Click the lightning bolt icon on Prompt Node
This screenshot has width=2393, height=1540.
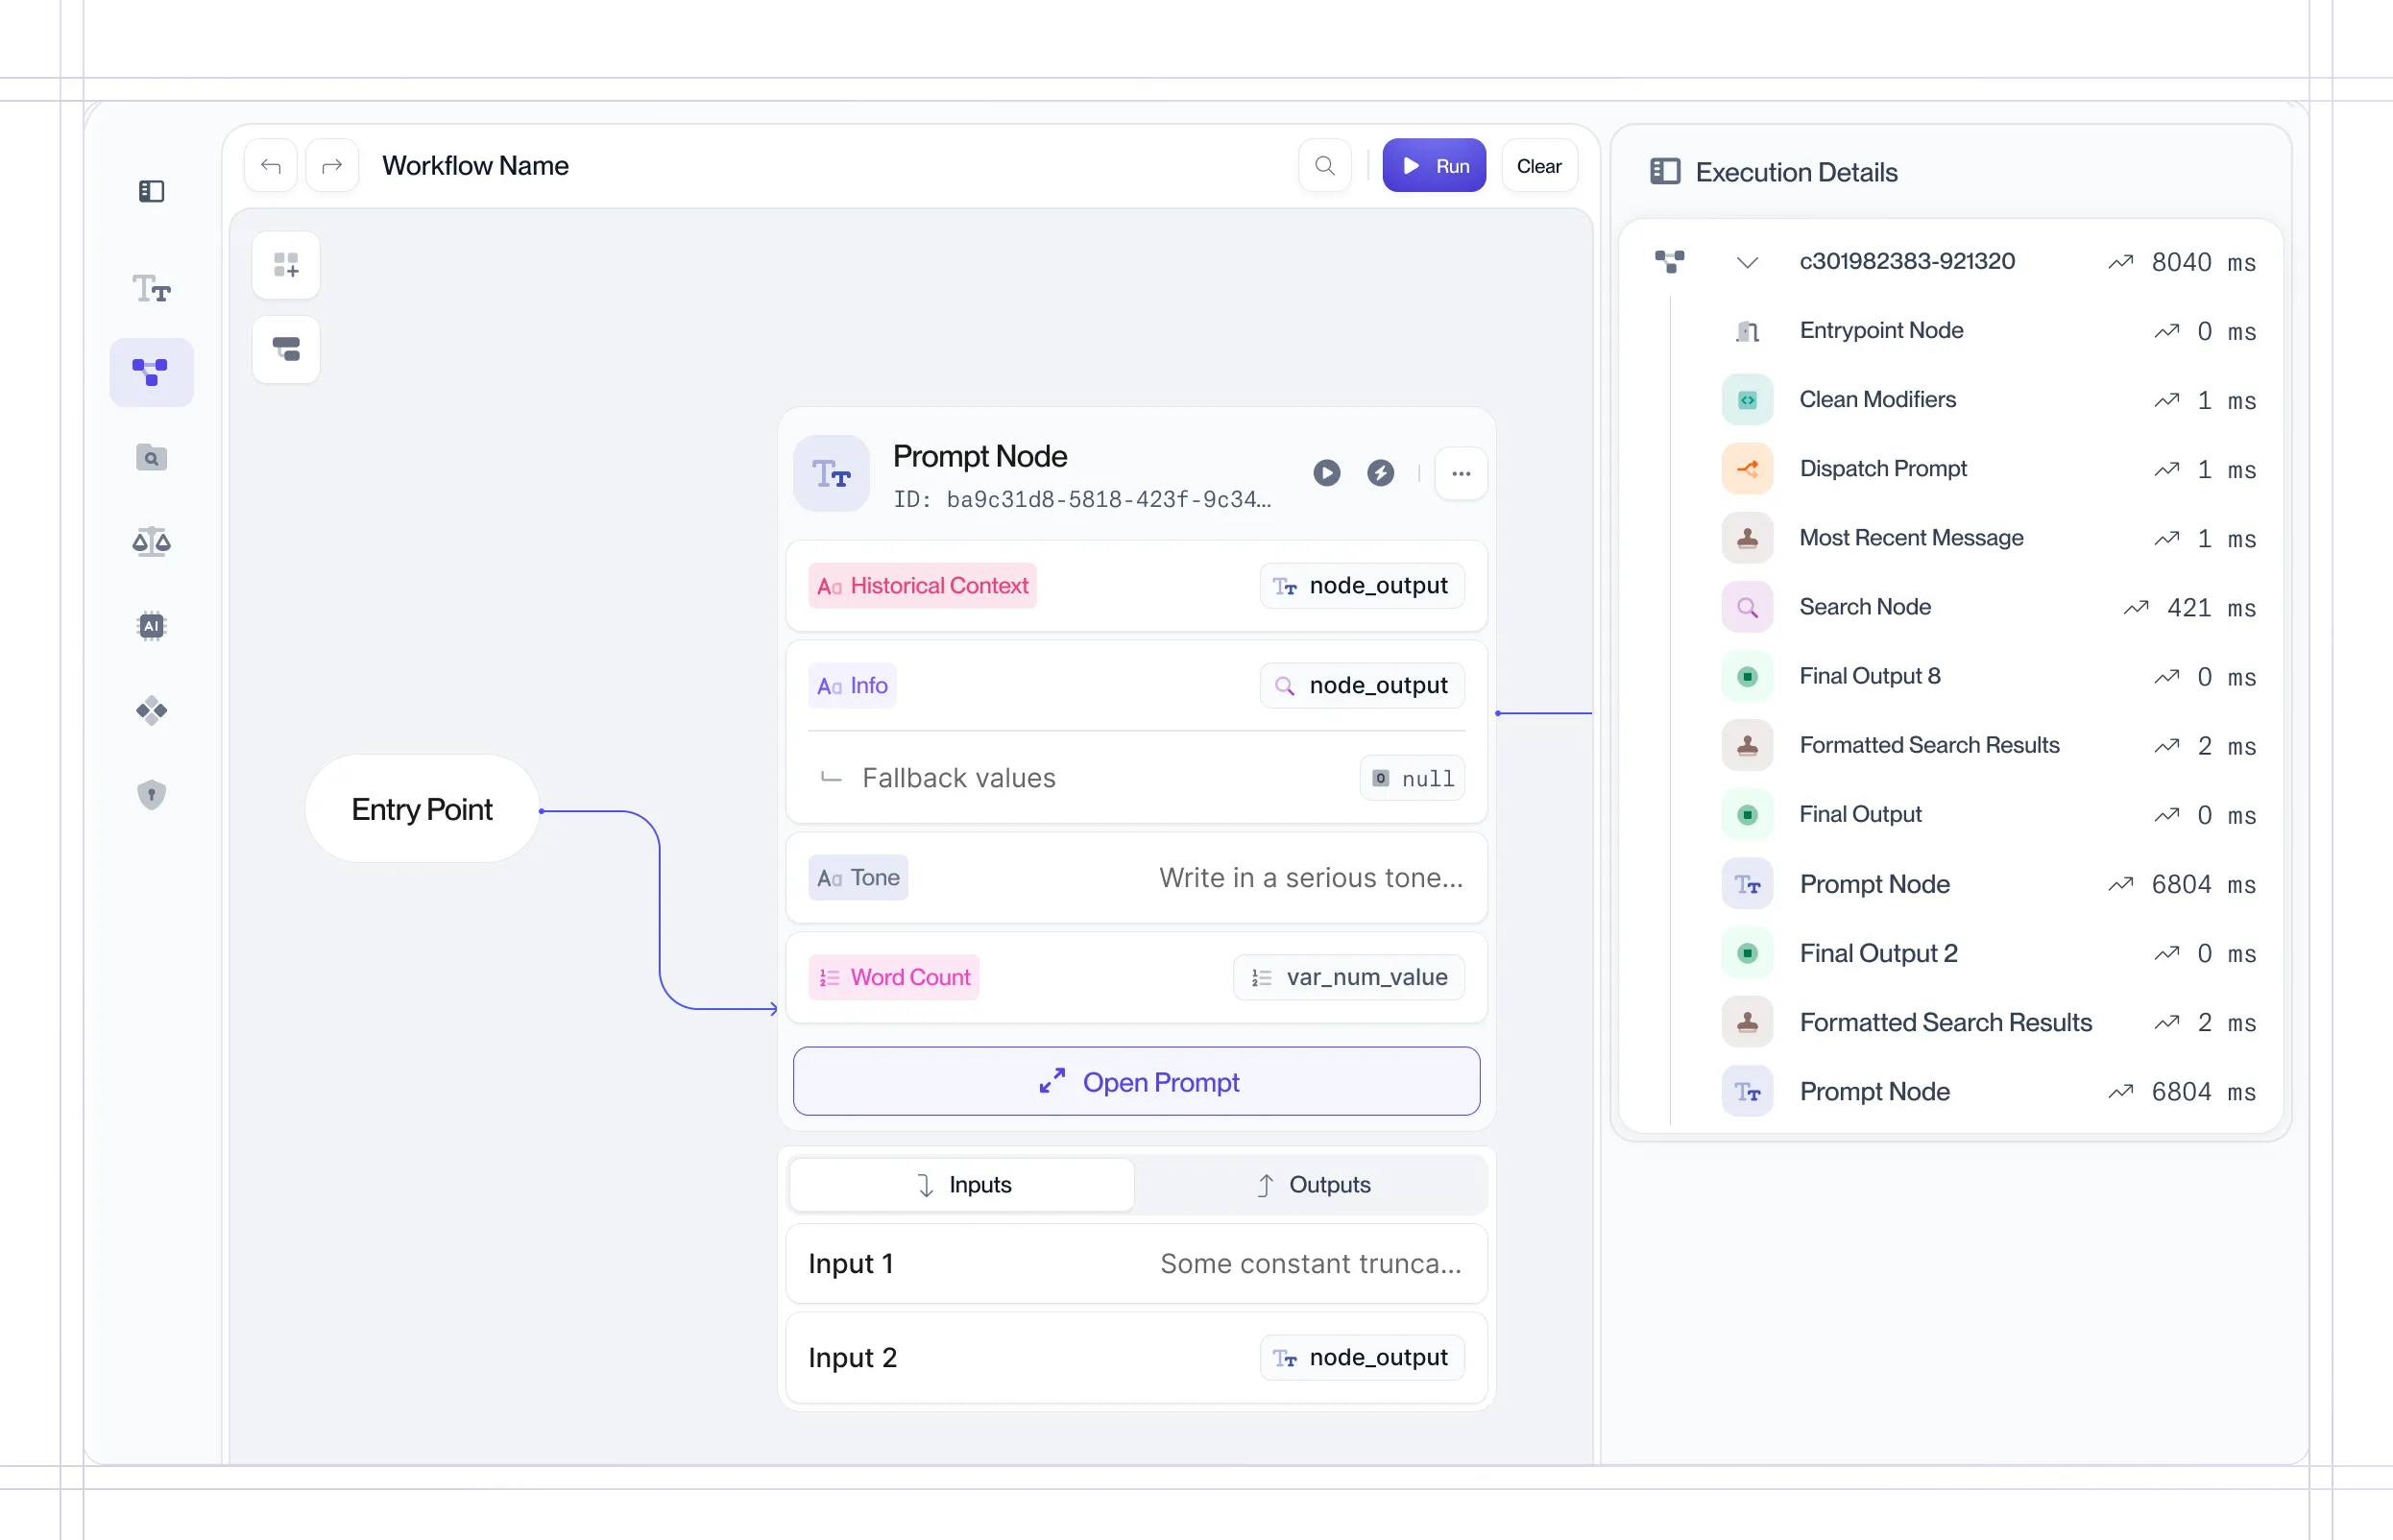pos(1380,473)
